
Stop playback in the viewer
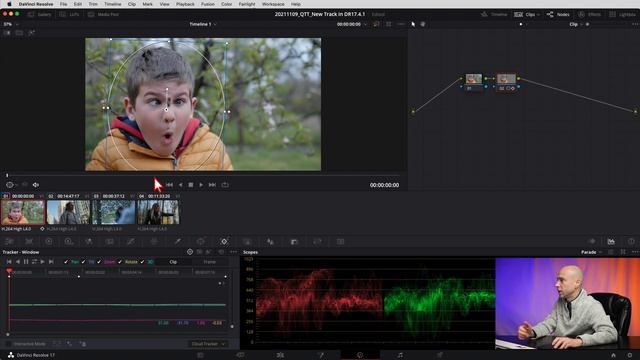pyautogui.click(x=191, y=185)
